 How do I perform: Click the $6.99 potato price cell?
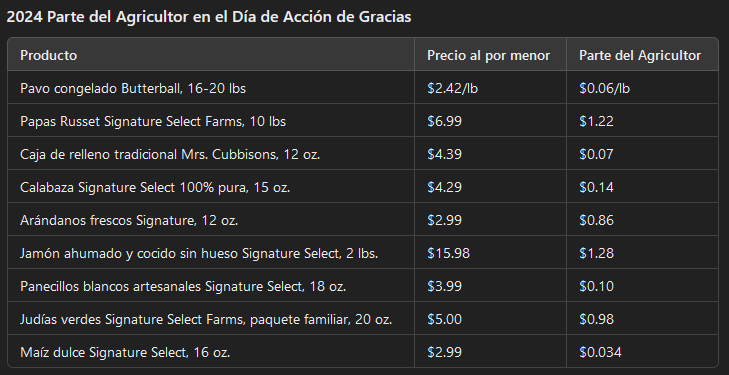pos(490,120)
